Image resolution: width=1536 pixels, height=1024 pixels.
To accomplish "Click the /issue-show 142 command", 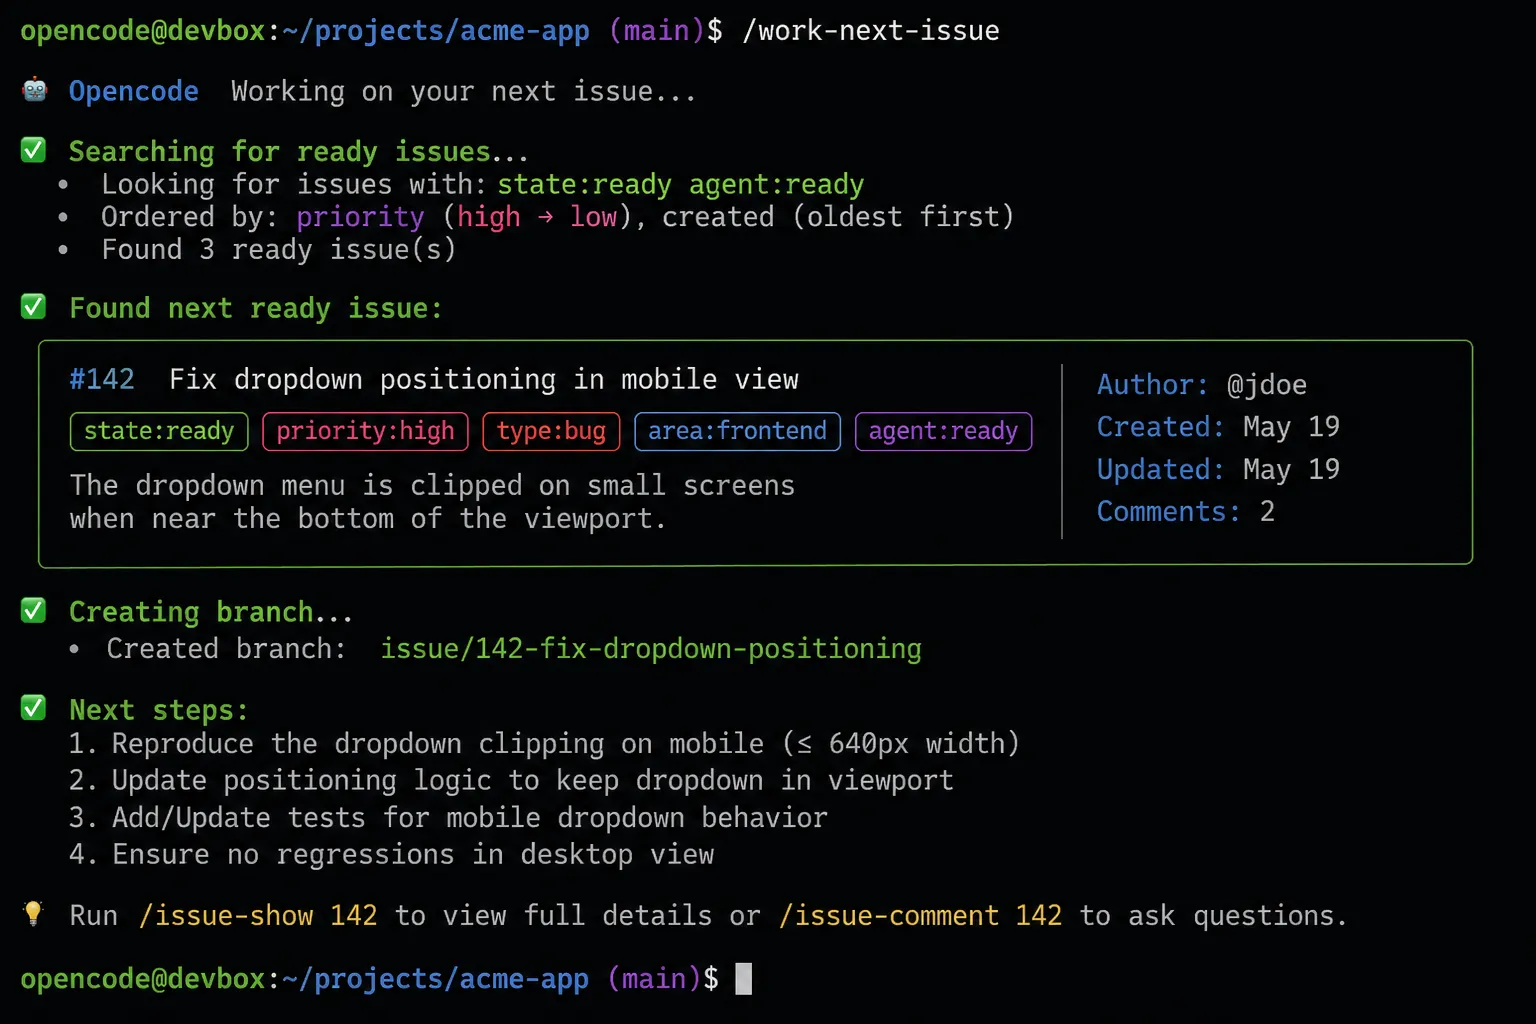I will click(258, 915).
